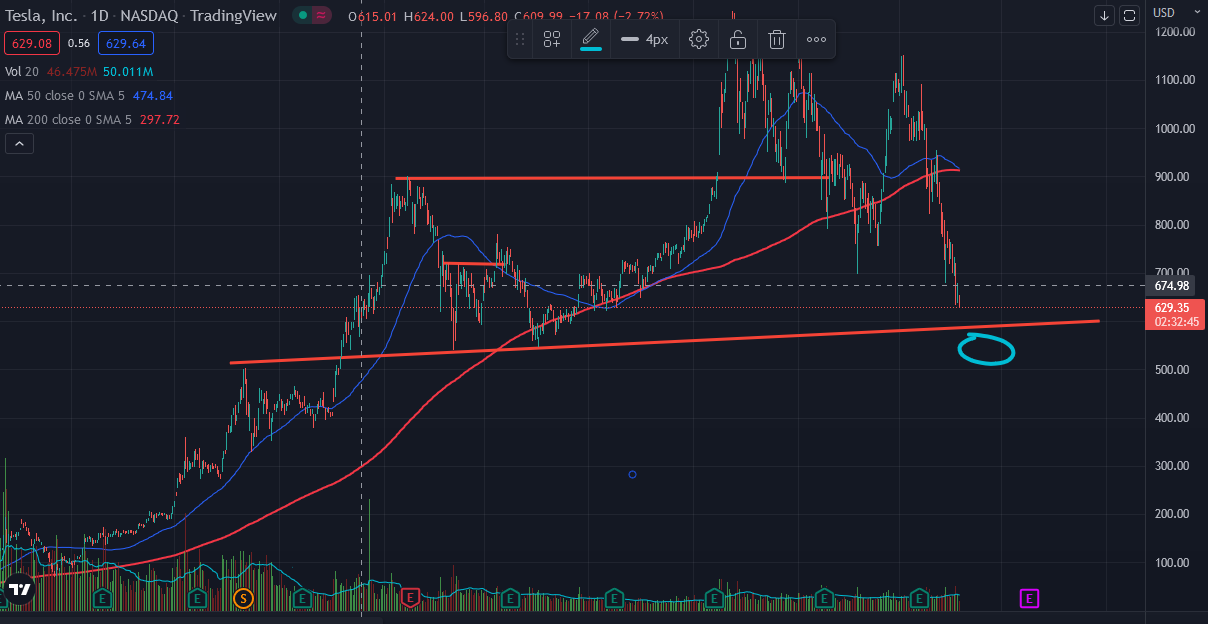1208x624 pixels.
Task: Delete the drawing with trash icon
Action: [x=776, y=40]
